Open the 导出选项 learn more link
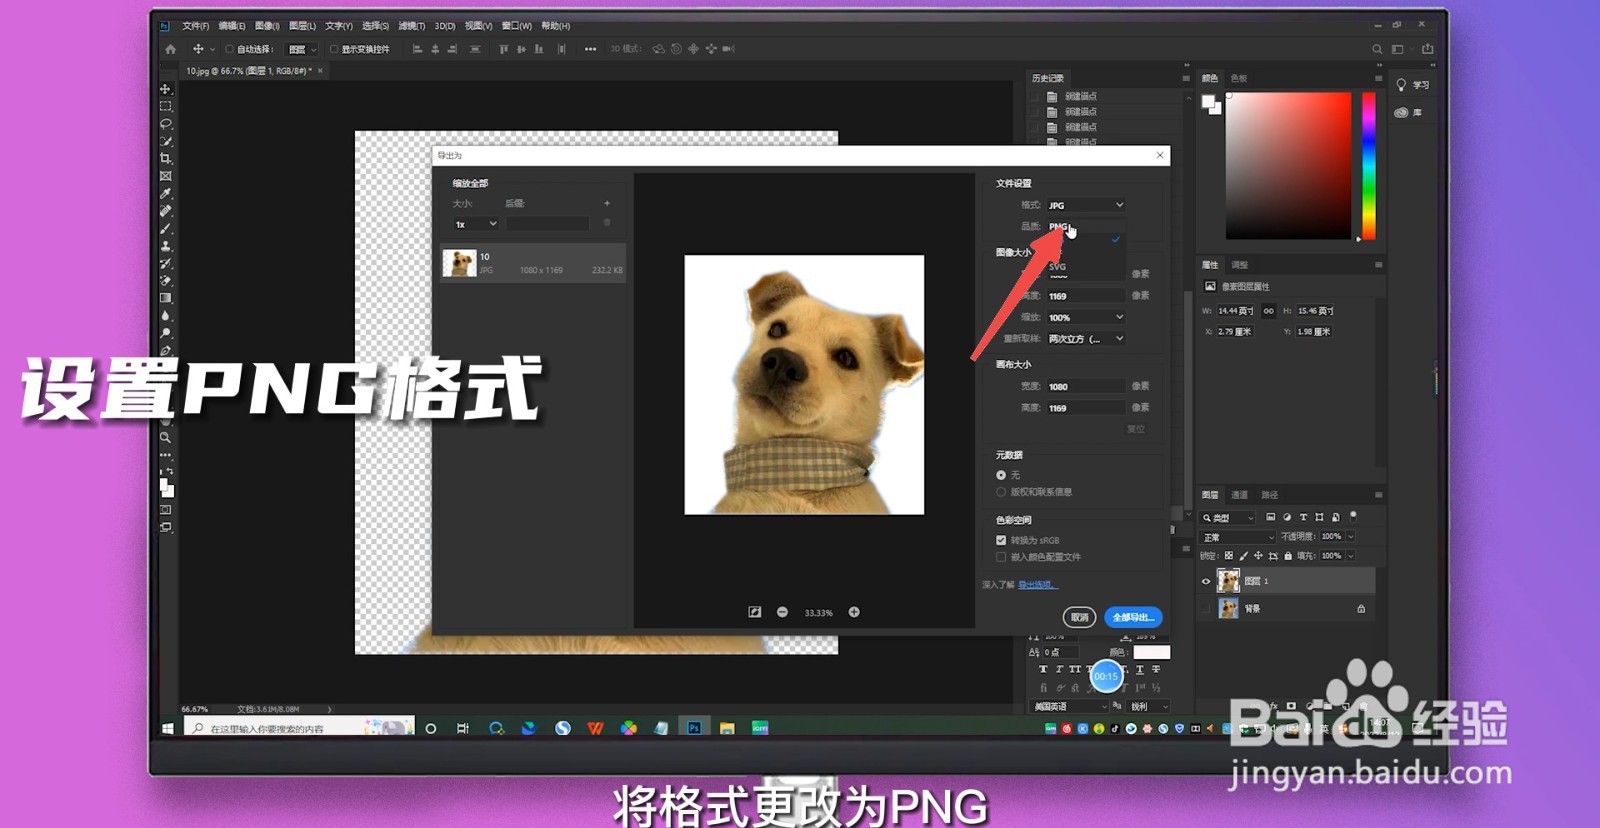The height and width of the screenshot is (828, 1600). click(1037, 585)
